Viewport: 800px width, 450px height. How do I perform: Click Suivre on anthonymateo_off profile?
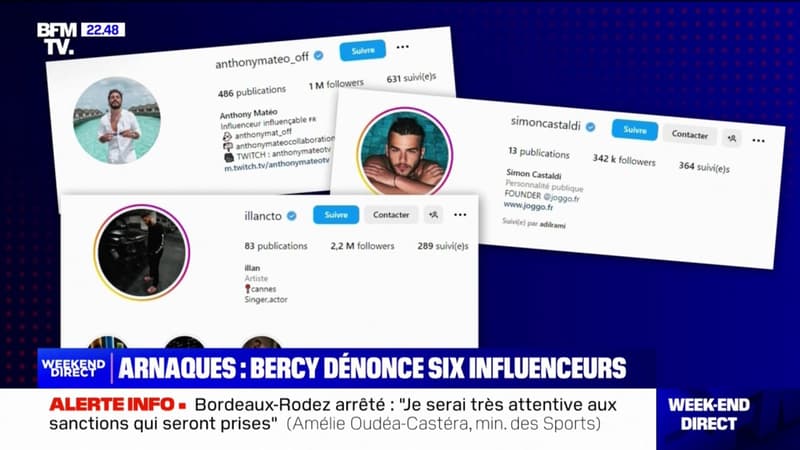pos(363,51)
